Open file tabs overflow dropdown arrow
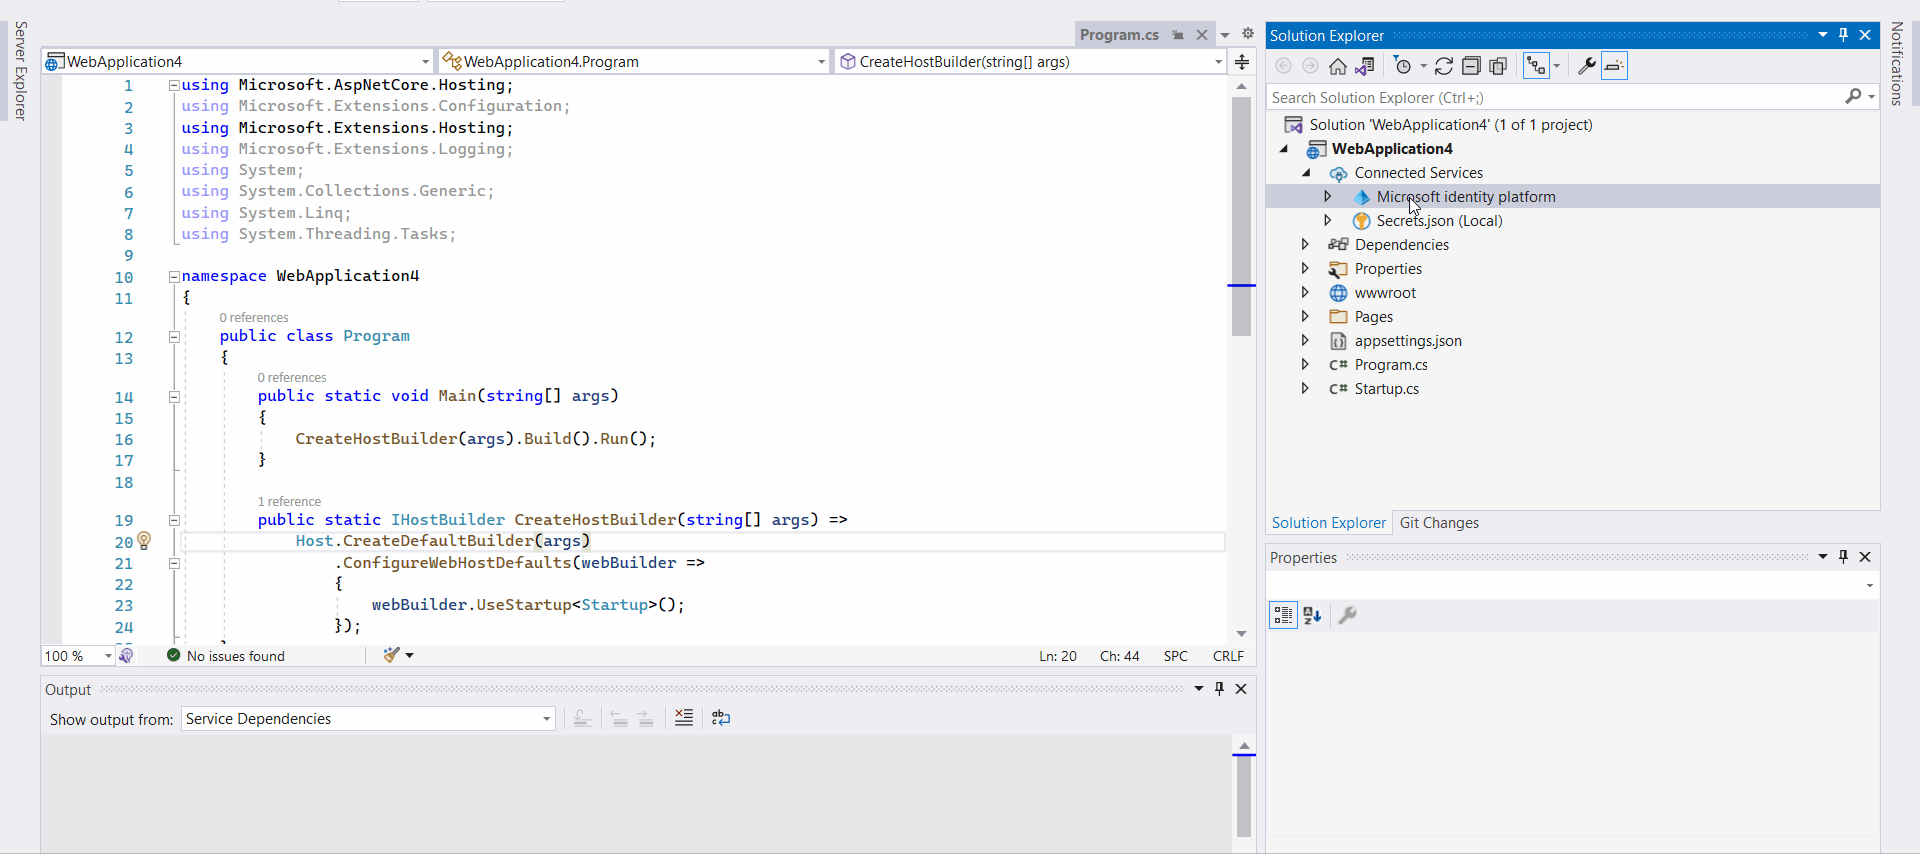This screenshot has width=1920, height=854. (1225, 35)
